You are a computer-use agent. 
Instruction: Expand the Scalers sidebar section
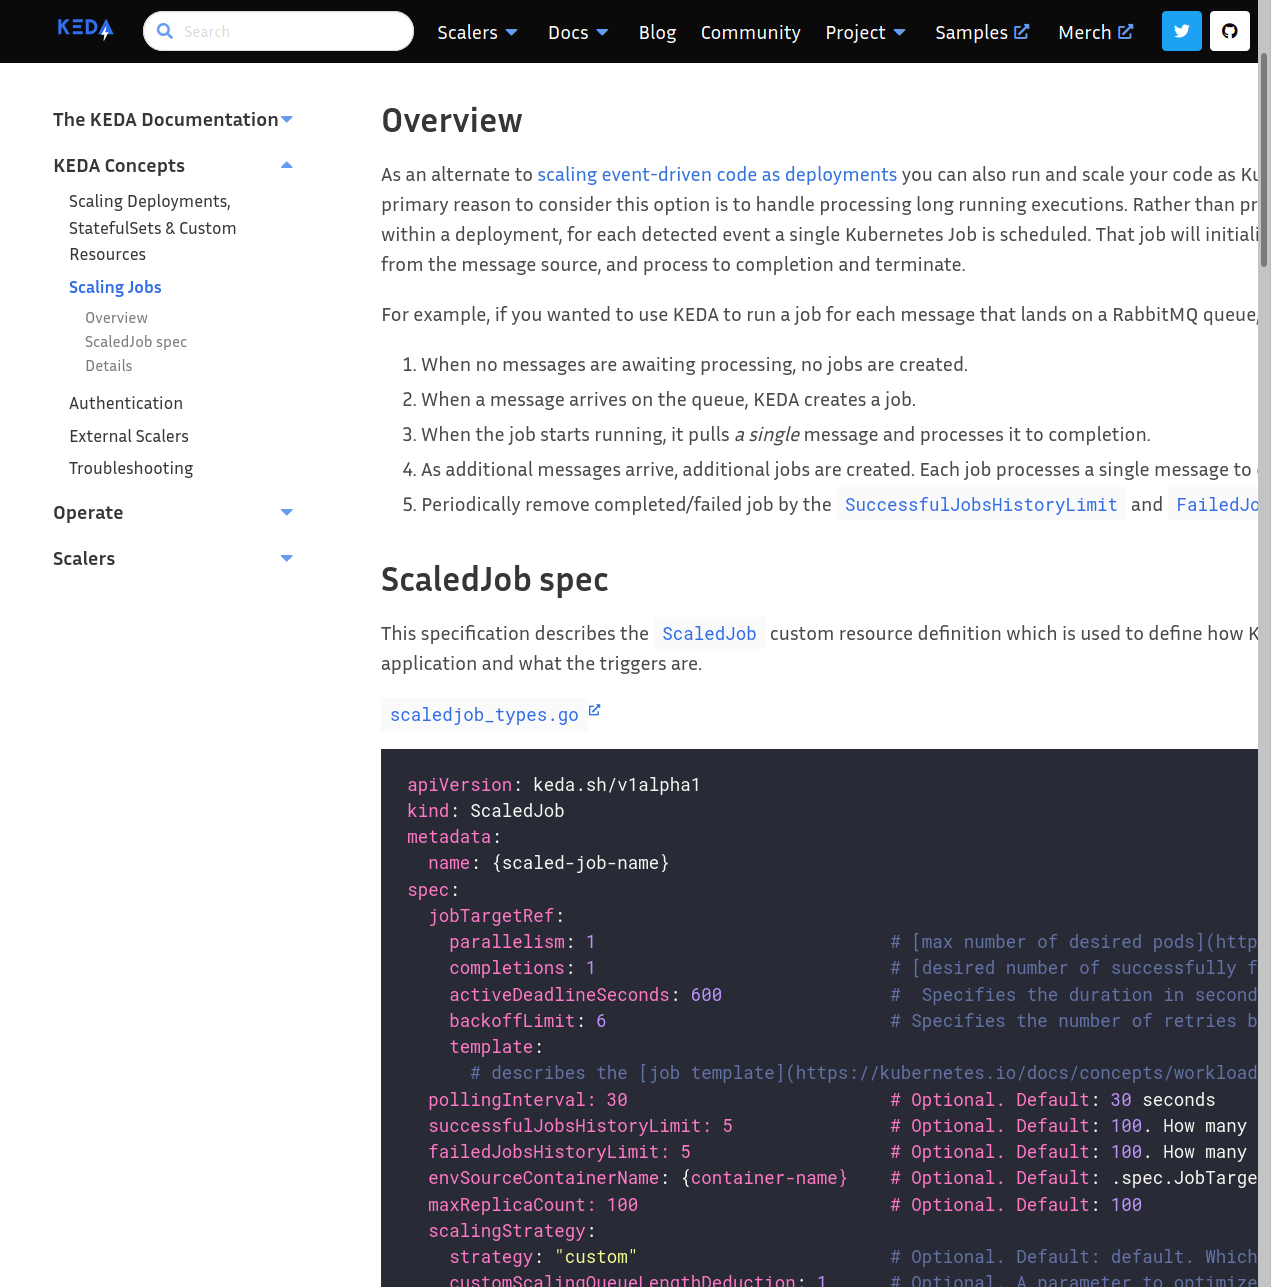point(287,558)
